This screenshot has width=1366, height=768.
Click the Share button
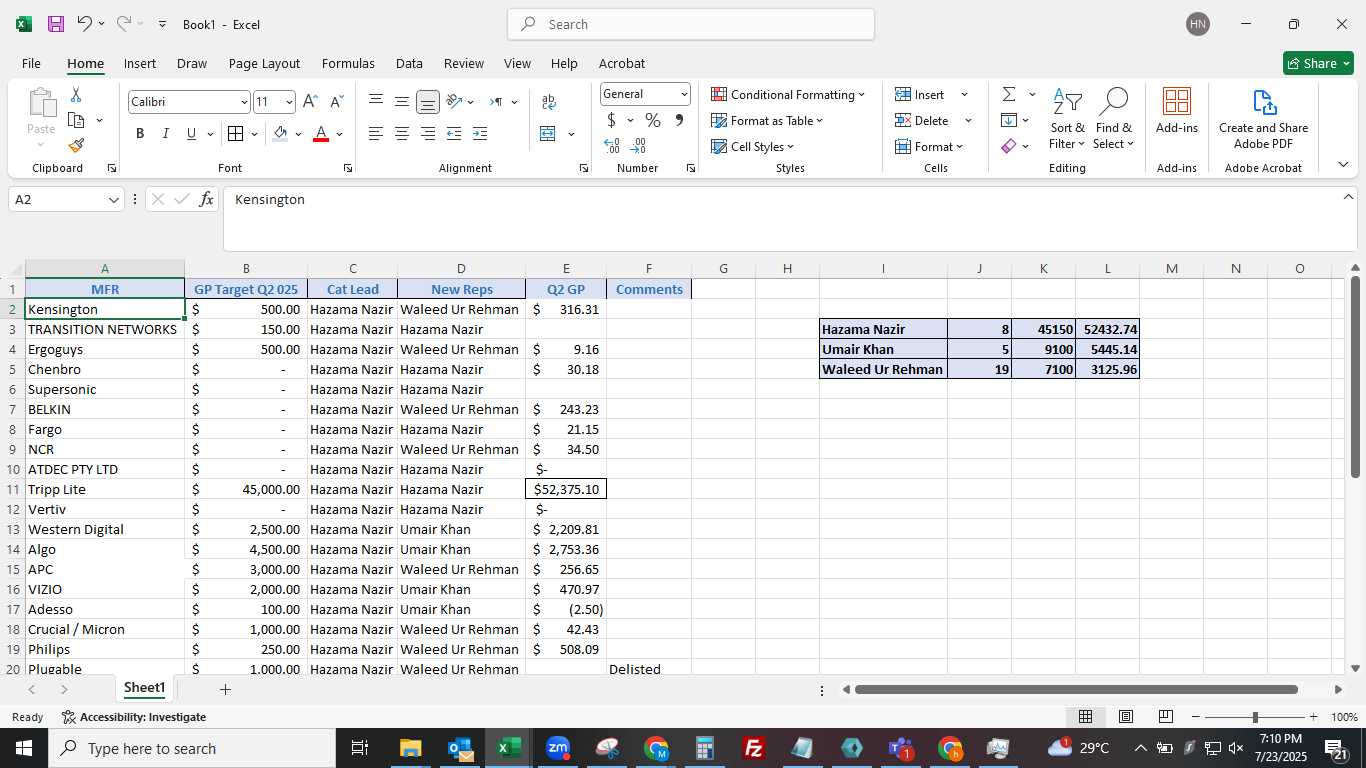click(1318, 63)
